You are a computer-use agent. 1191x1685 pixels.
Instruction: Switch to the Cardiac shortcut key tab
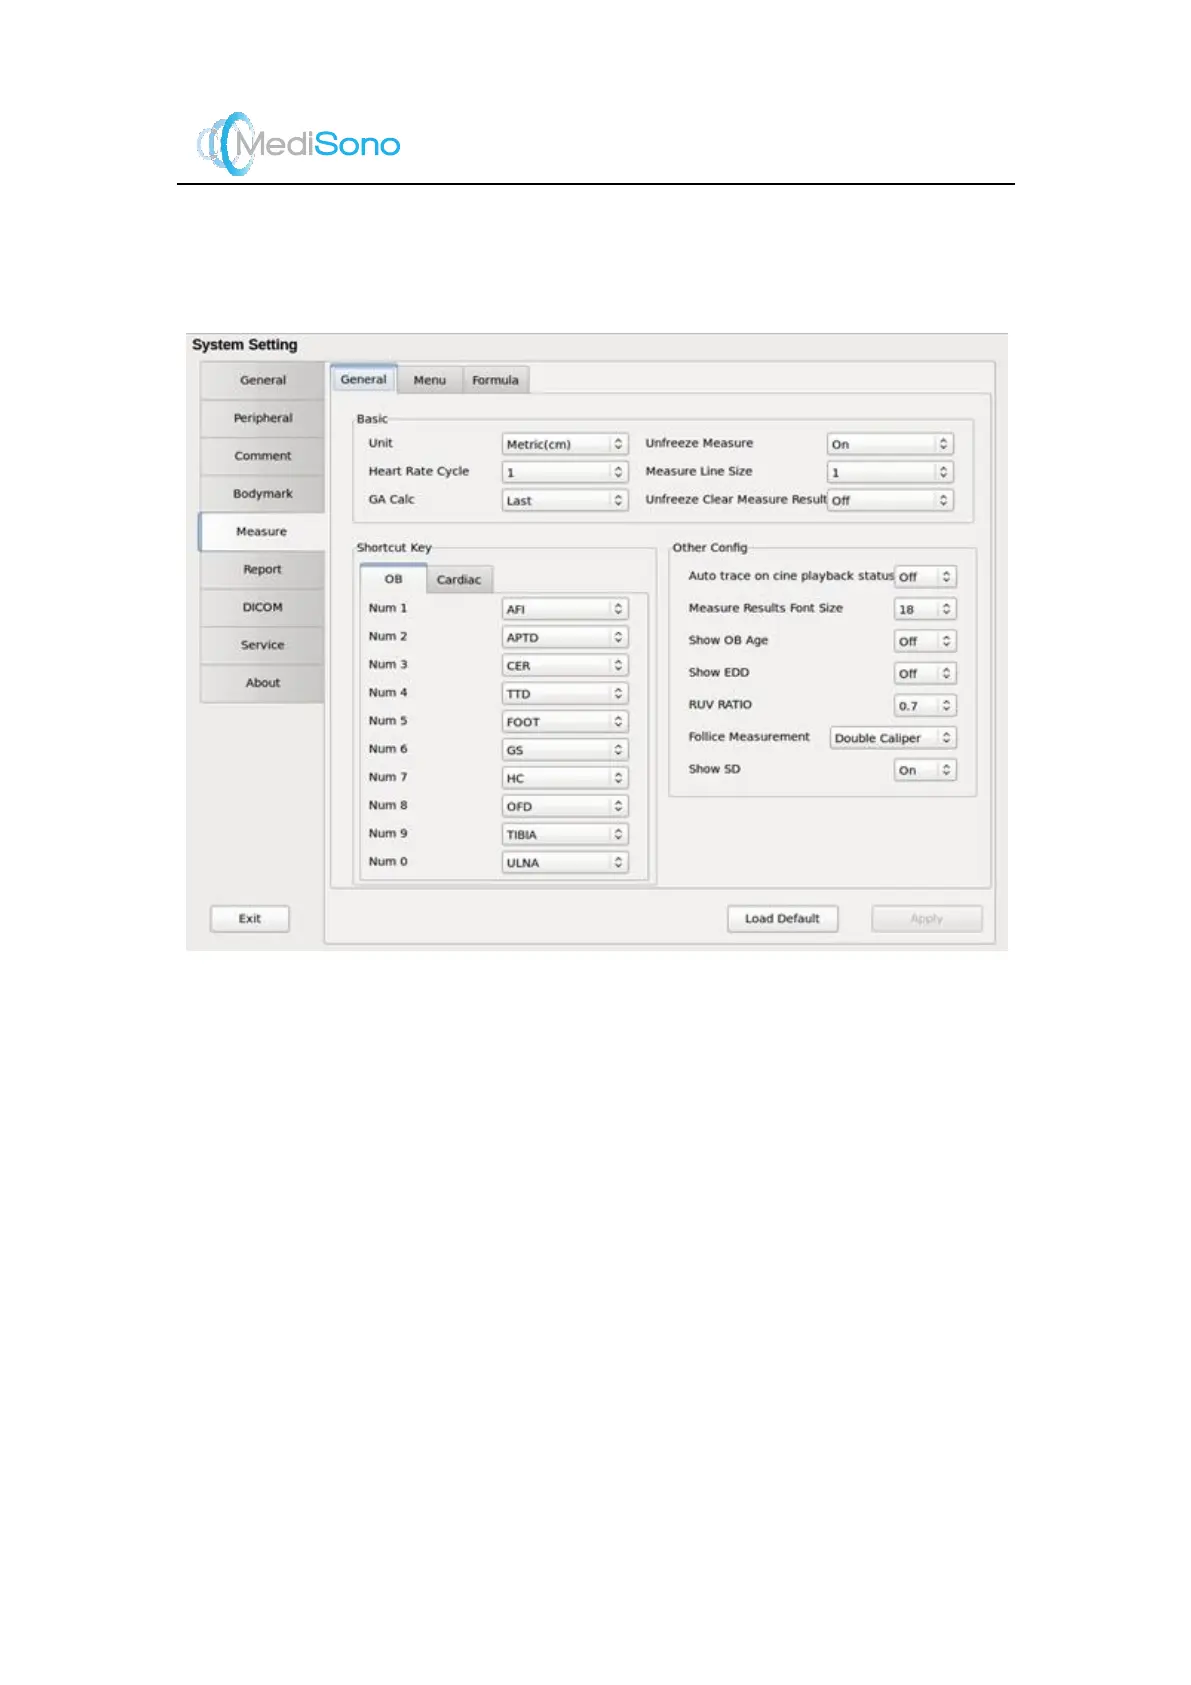[459, 580]
